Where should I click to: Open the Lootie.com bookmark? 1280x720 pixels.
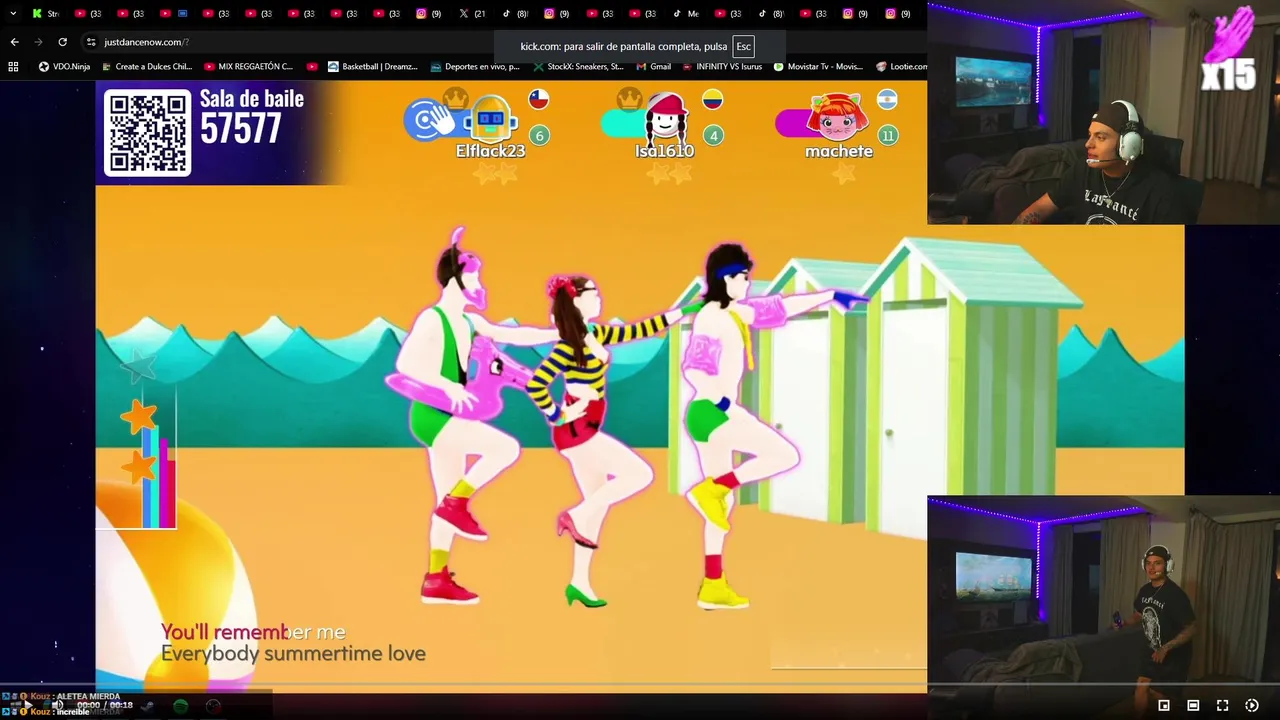pos(901,67)
